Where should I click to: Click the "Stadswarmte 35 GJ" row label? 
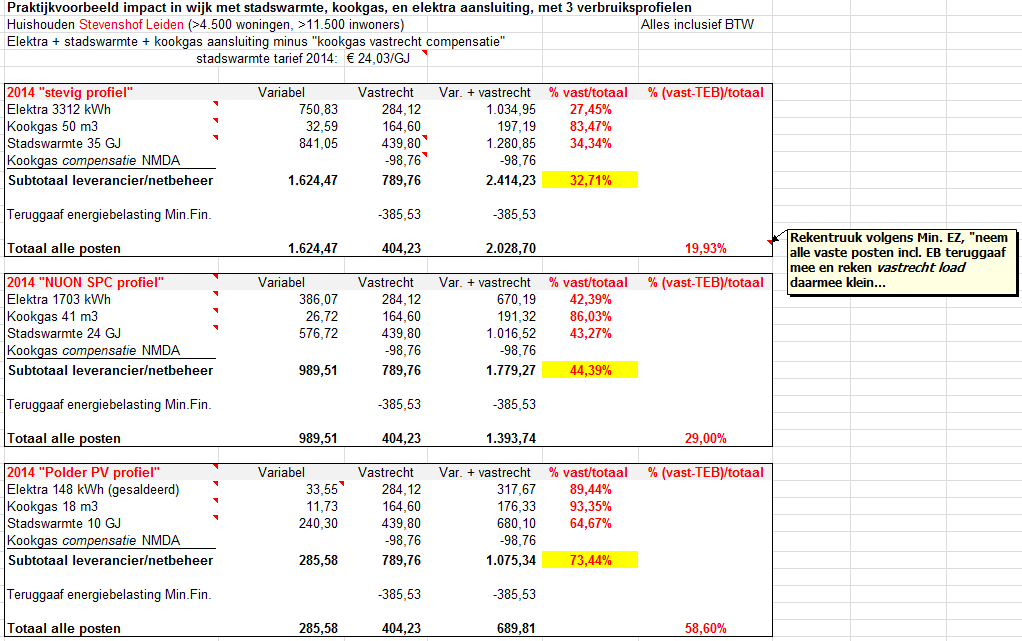[64, 143]
